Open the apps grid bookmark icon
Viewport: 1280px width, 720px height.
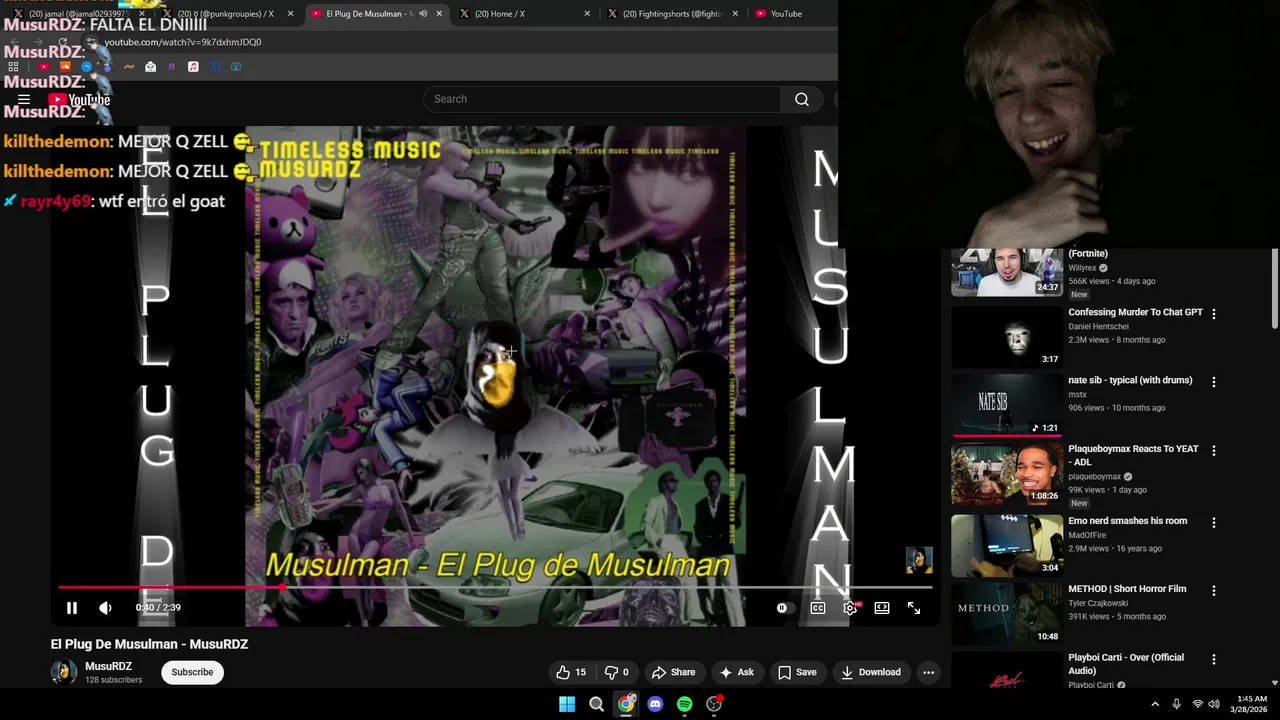point(14,67)
